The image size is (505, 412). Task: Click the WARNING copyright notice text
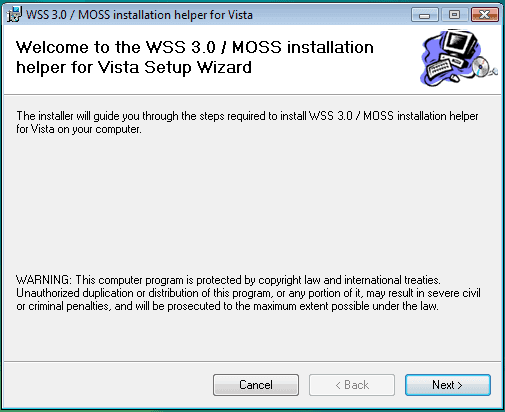(228, 280)
